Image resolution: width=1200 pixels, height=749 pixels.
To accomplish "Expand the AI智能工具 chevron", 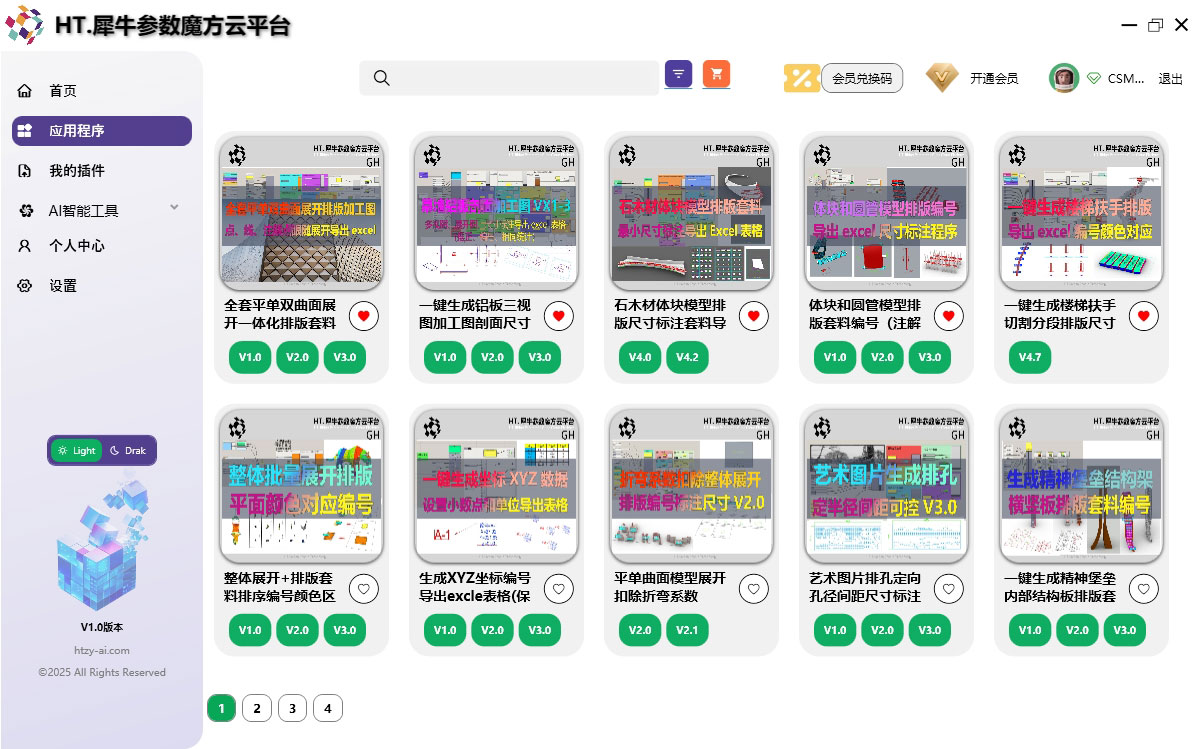I will coord(174,208).
